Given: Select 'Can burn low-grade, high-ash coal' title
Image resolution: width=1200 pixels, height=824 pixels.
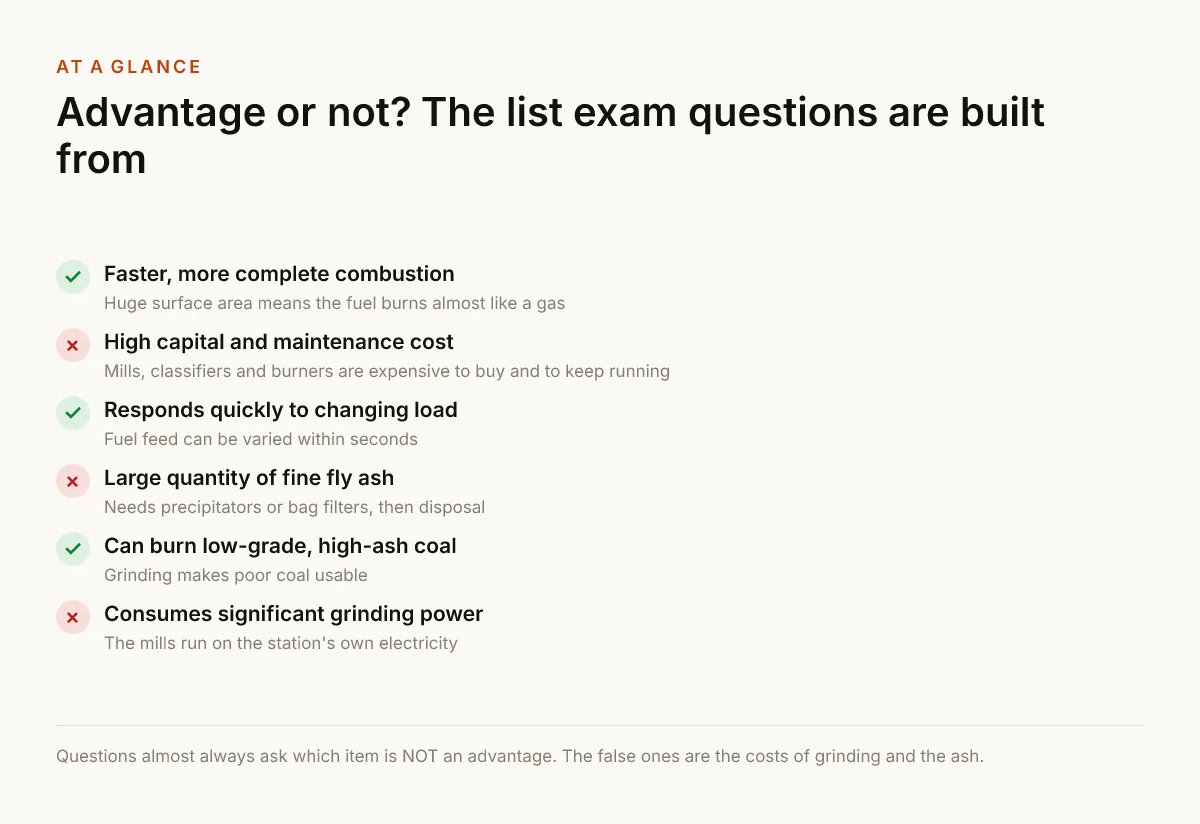Looking at the screenshot, I should [280, 546].
